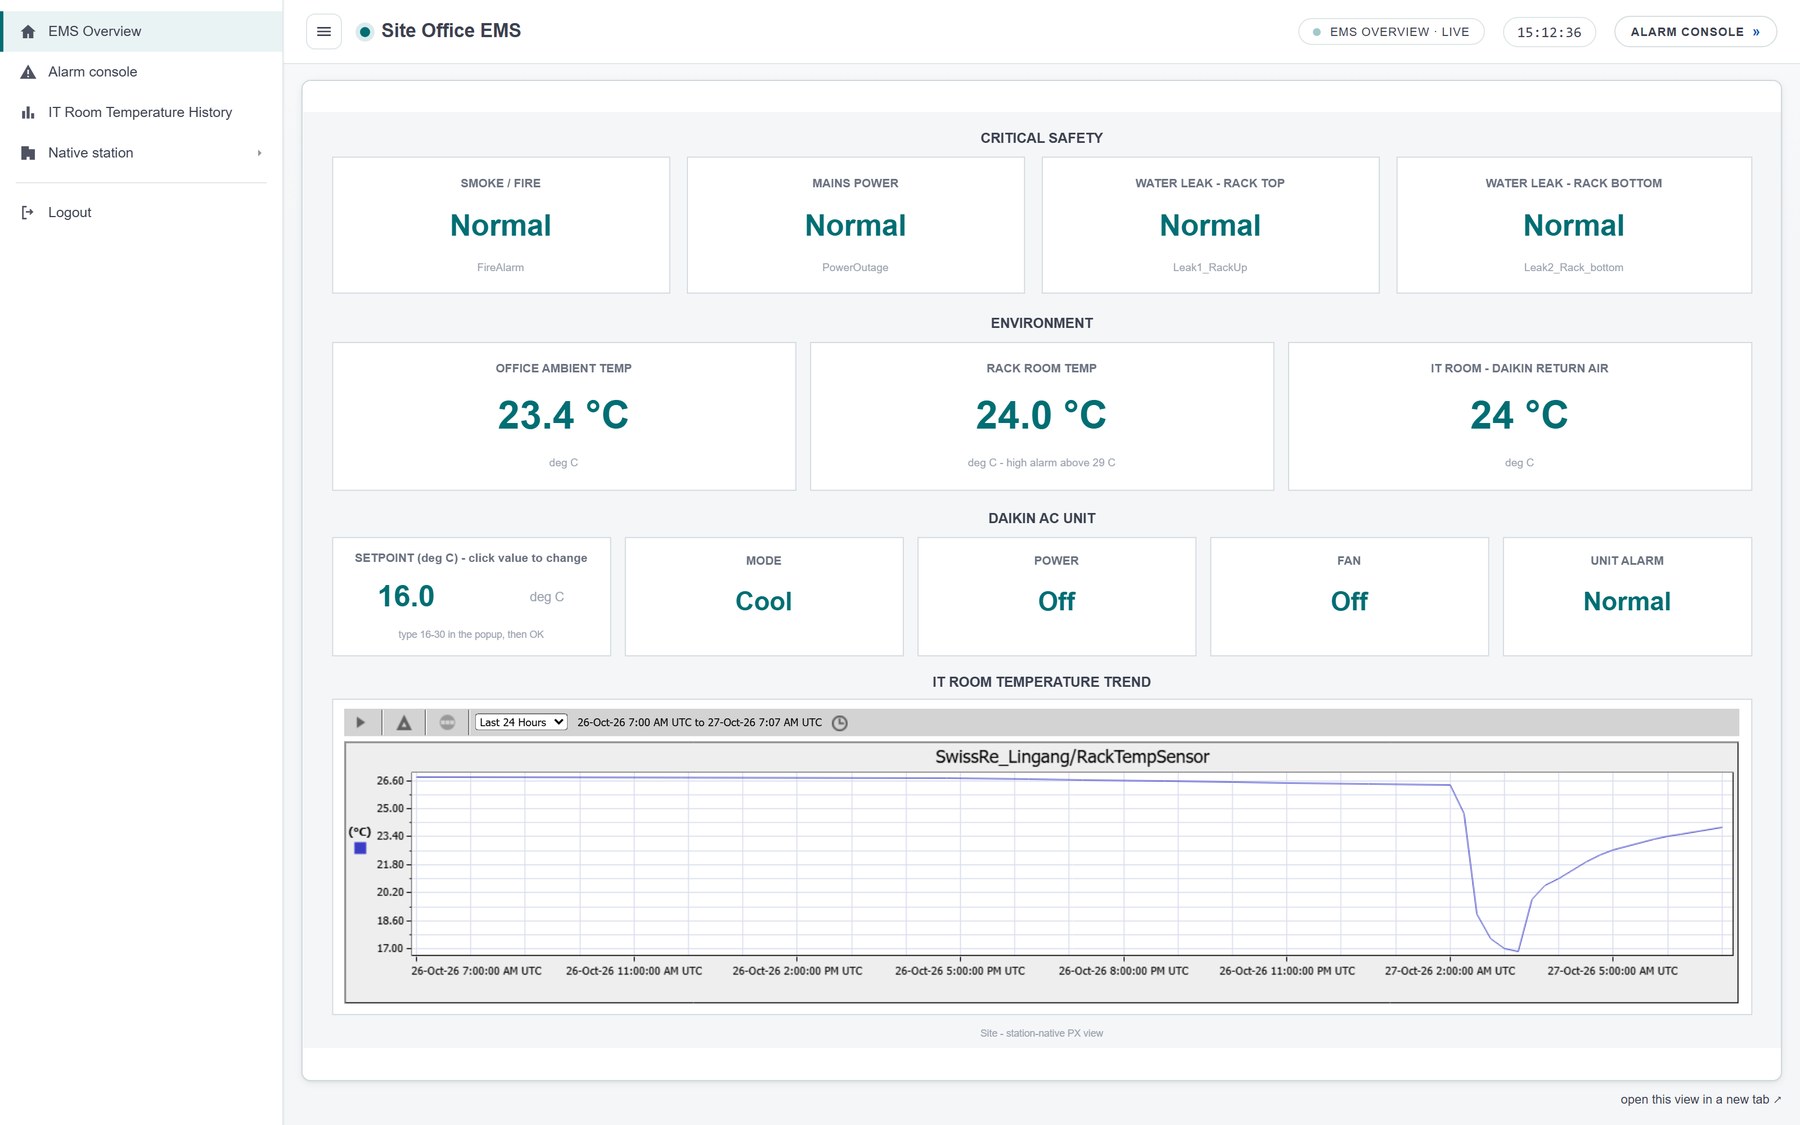This screenshot has height=1125, width=1800.
Task: Open the Last 24 Hours time range dropdown
Action: (x=521, y=722)
